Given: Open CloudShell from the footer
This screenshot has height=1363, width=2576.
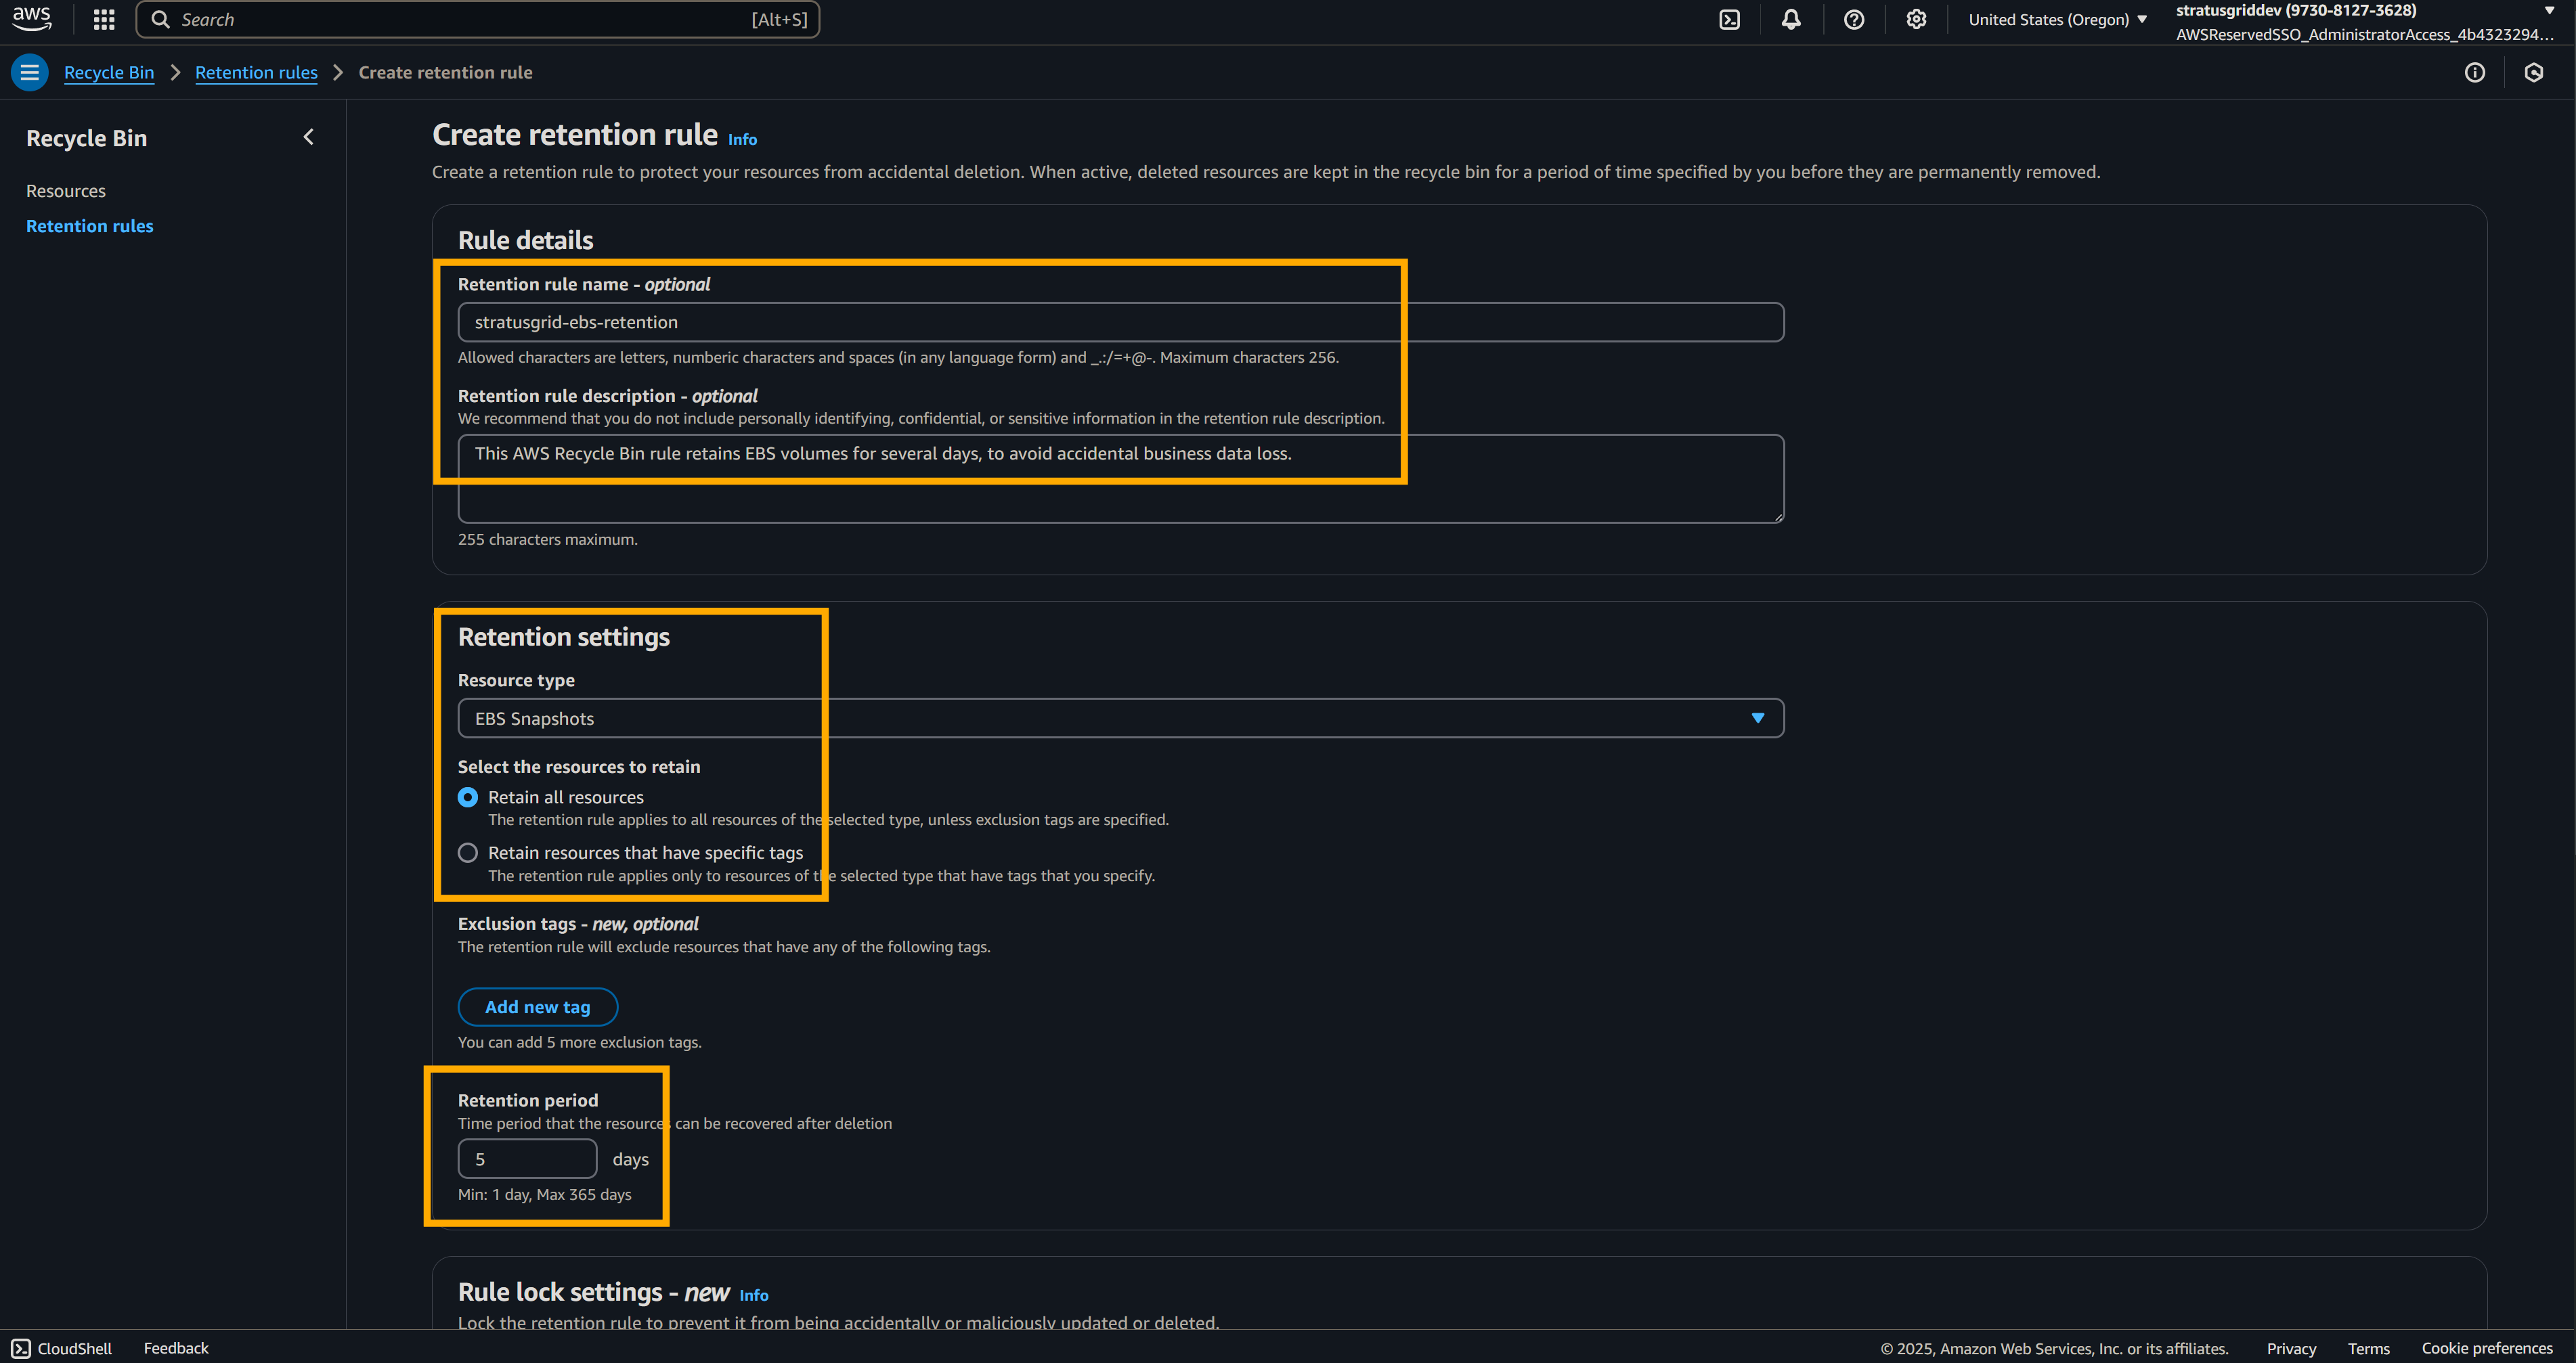Looking at the screenshot, I should coord(62,1348).
